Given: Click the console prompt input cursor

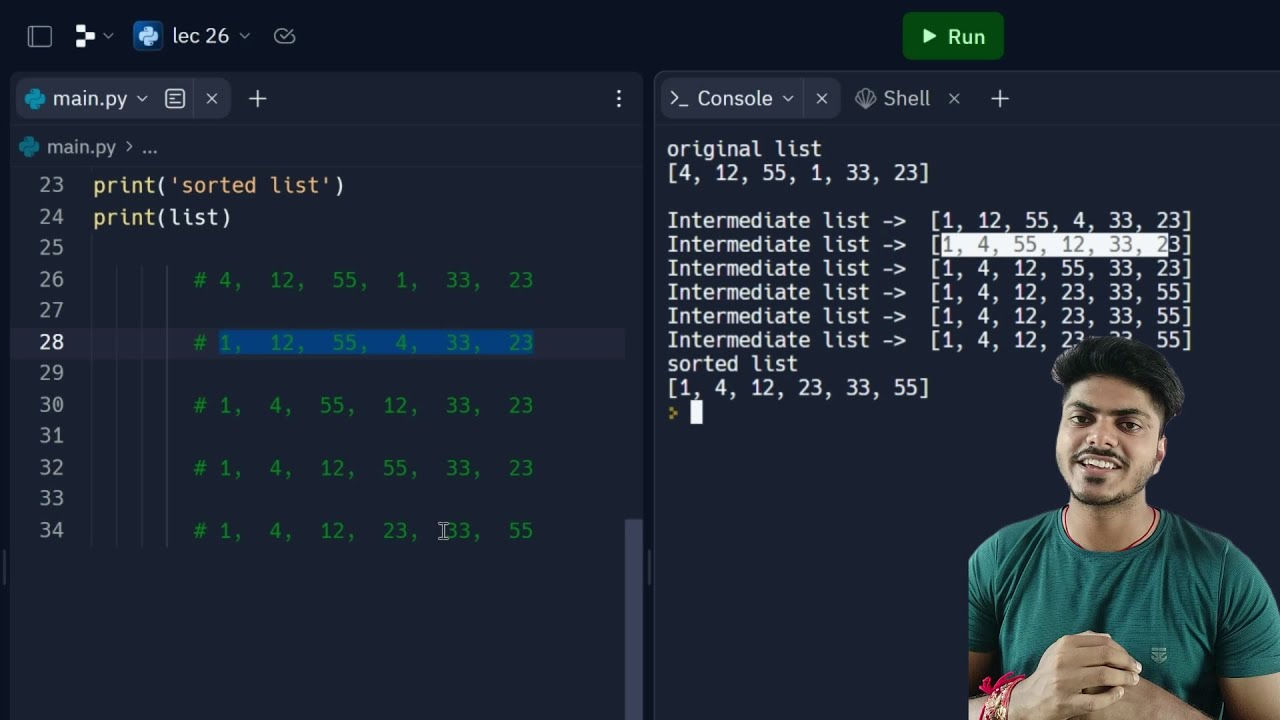Looking at the screenshot, I should (x=696, y=412).
